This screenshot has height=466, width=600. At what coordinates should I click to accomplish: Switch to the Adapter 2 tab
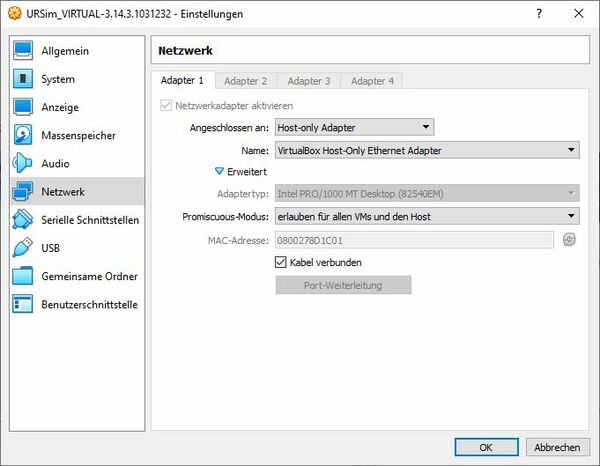click(245, 81)
